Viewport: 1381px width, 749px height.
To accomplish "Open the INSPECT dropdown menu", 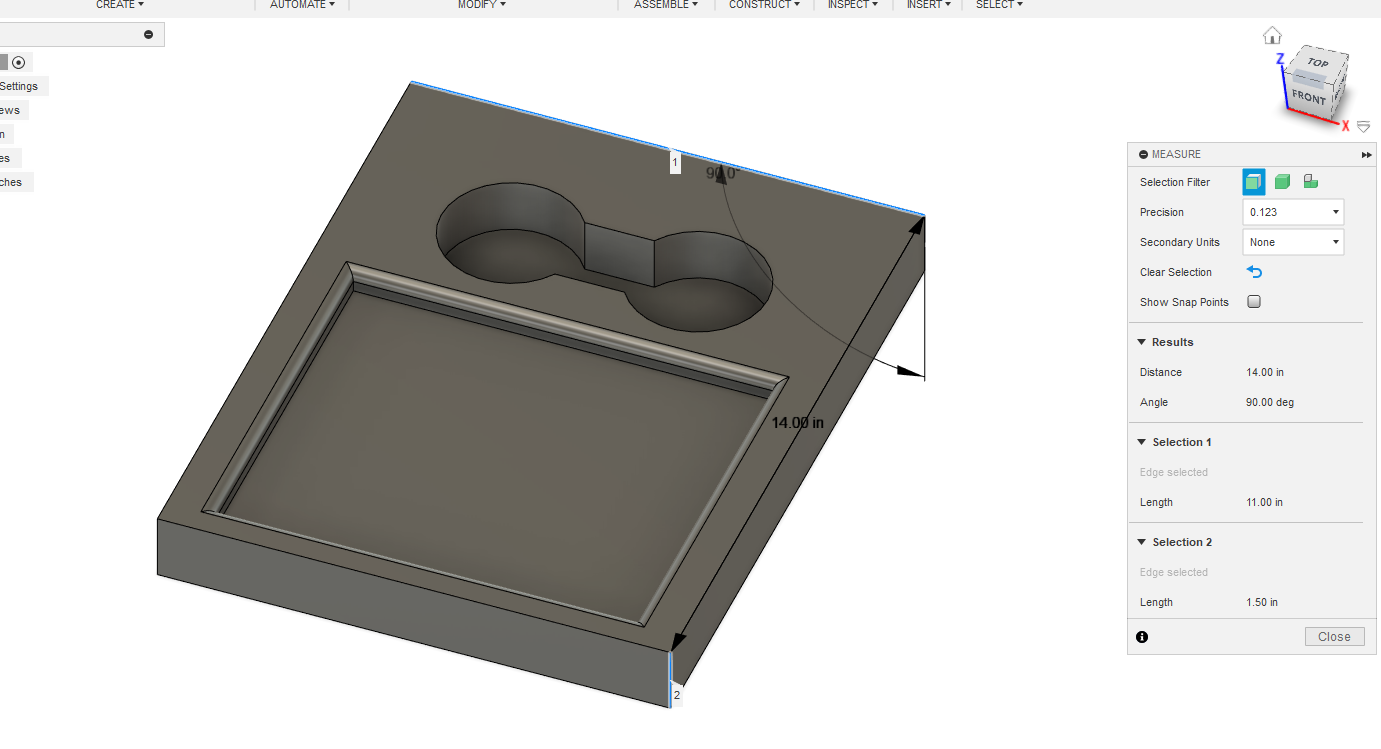I will coord(853,5).
